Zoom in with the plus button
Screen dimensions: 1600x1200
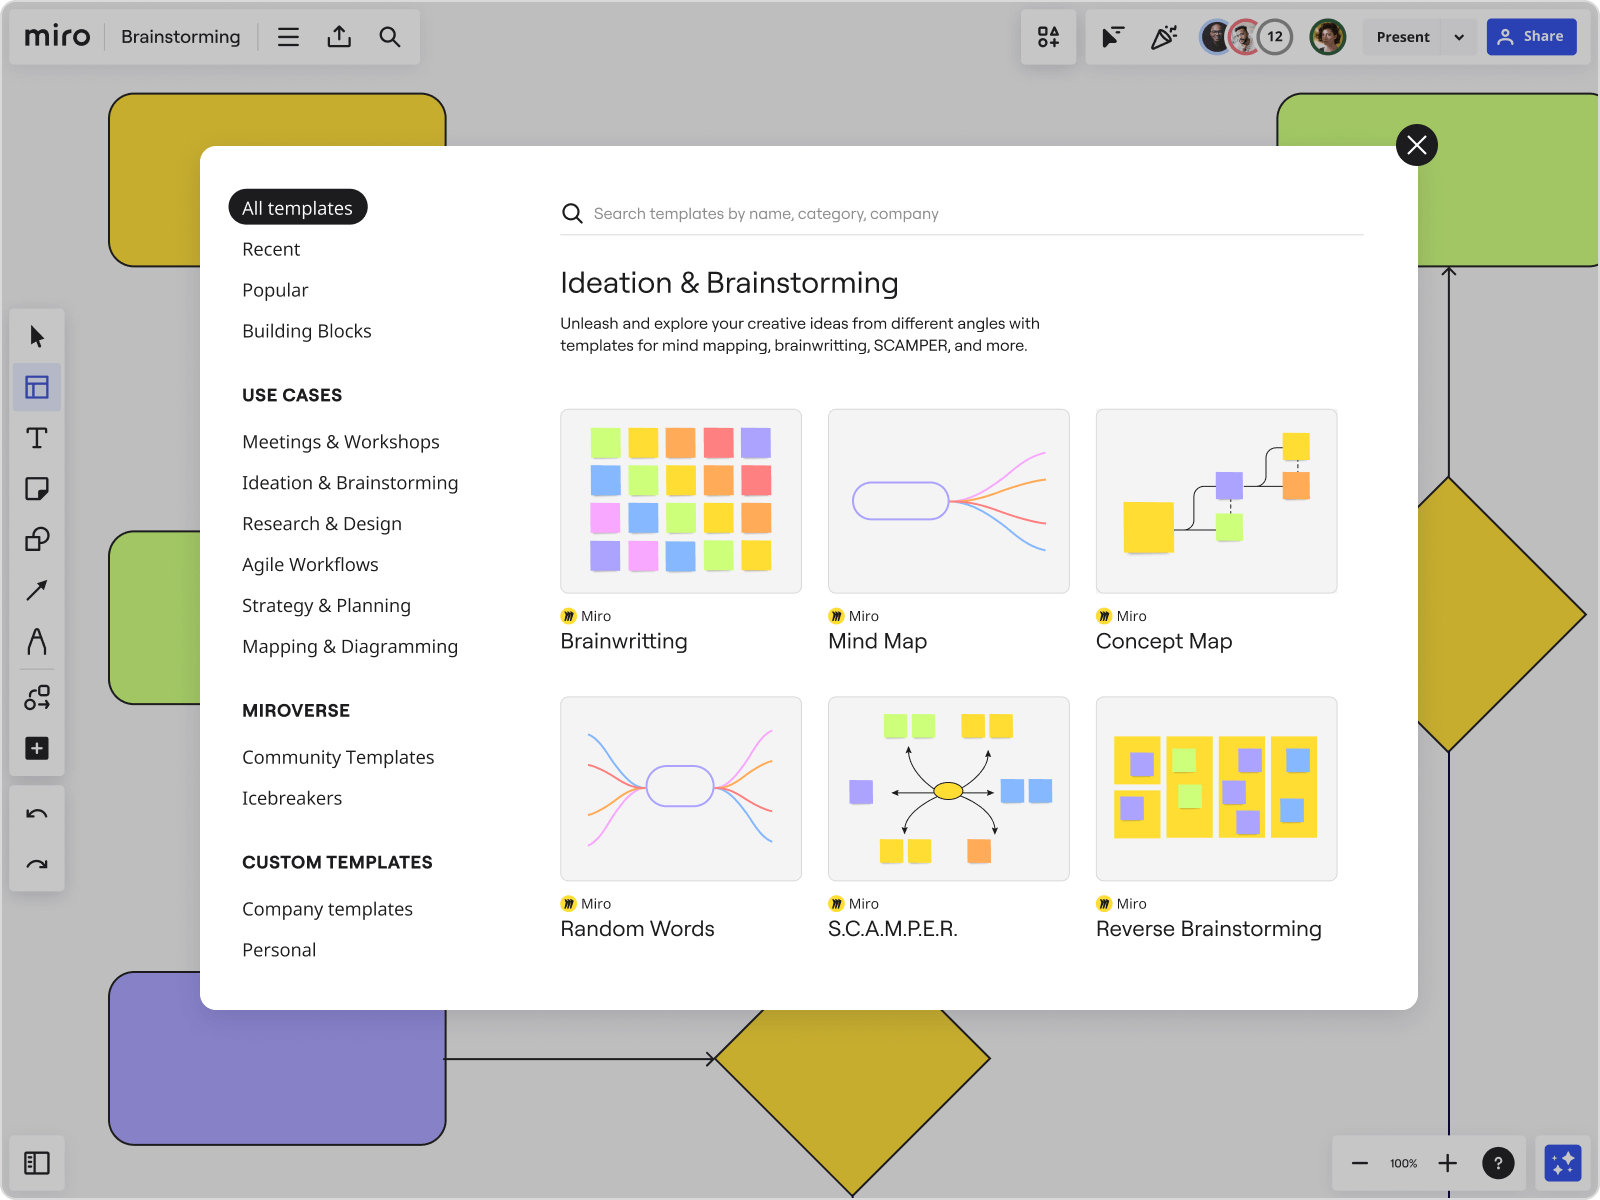click(1448, 1163)
